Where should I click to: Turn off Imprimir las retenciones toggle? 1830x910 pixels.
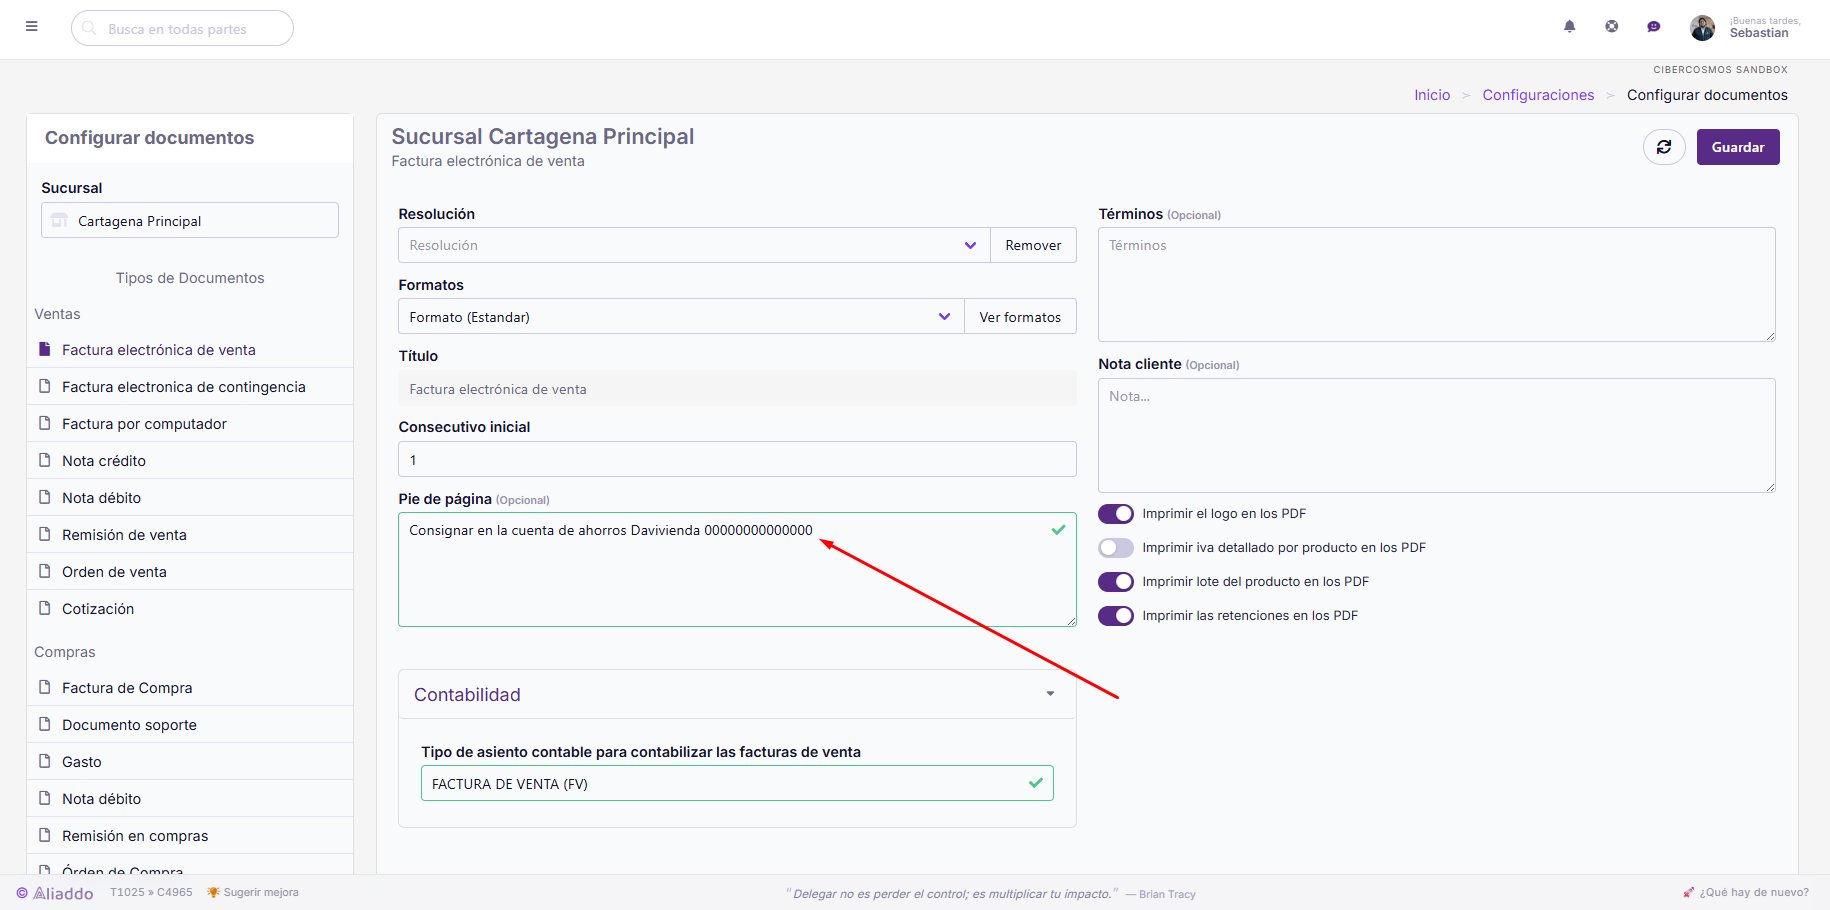click(x=1116, y=616)
